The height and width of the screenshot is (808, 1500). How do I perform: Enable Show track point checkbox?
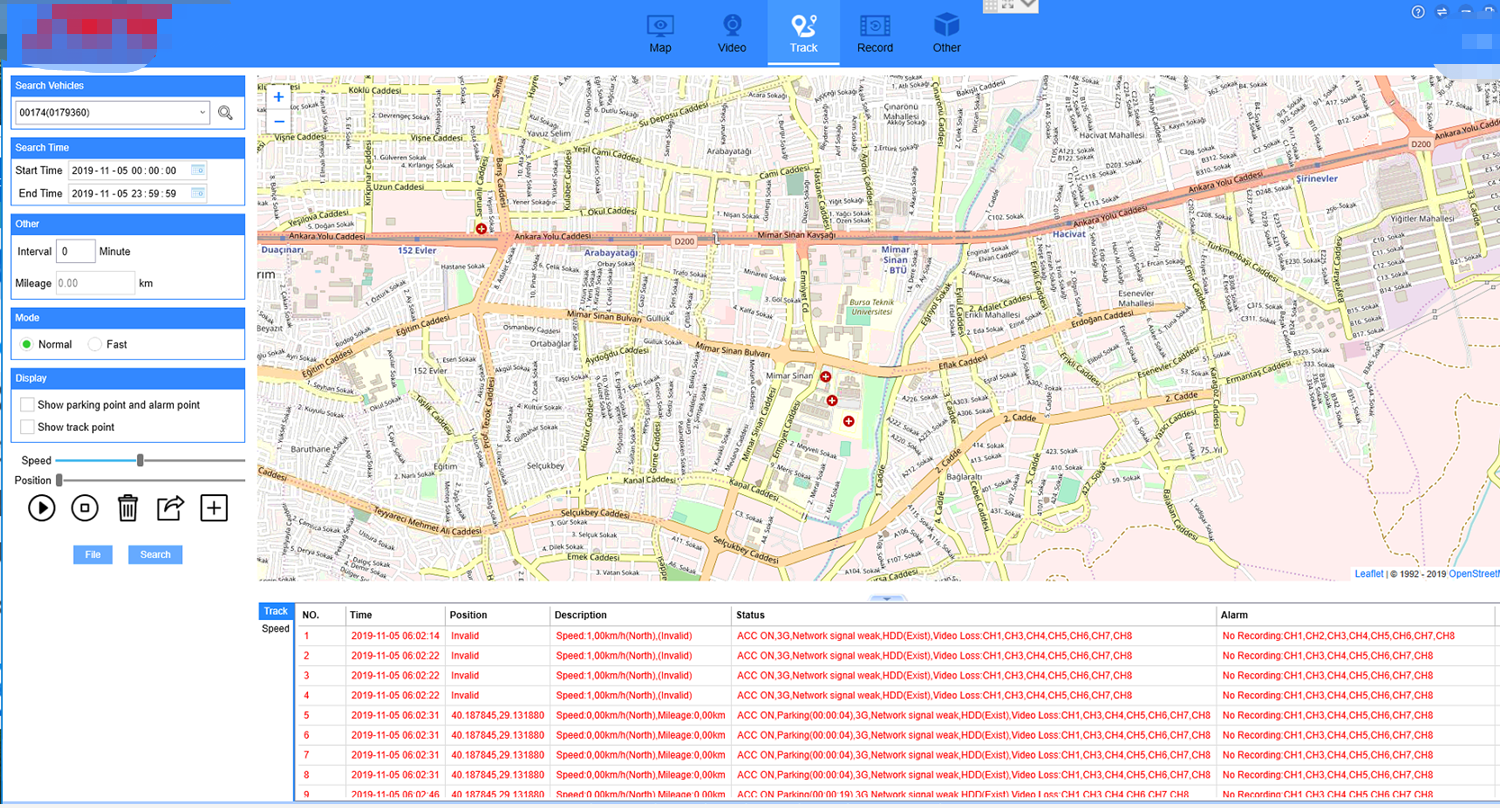point(28,427)
